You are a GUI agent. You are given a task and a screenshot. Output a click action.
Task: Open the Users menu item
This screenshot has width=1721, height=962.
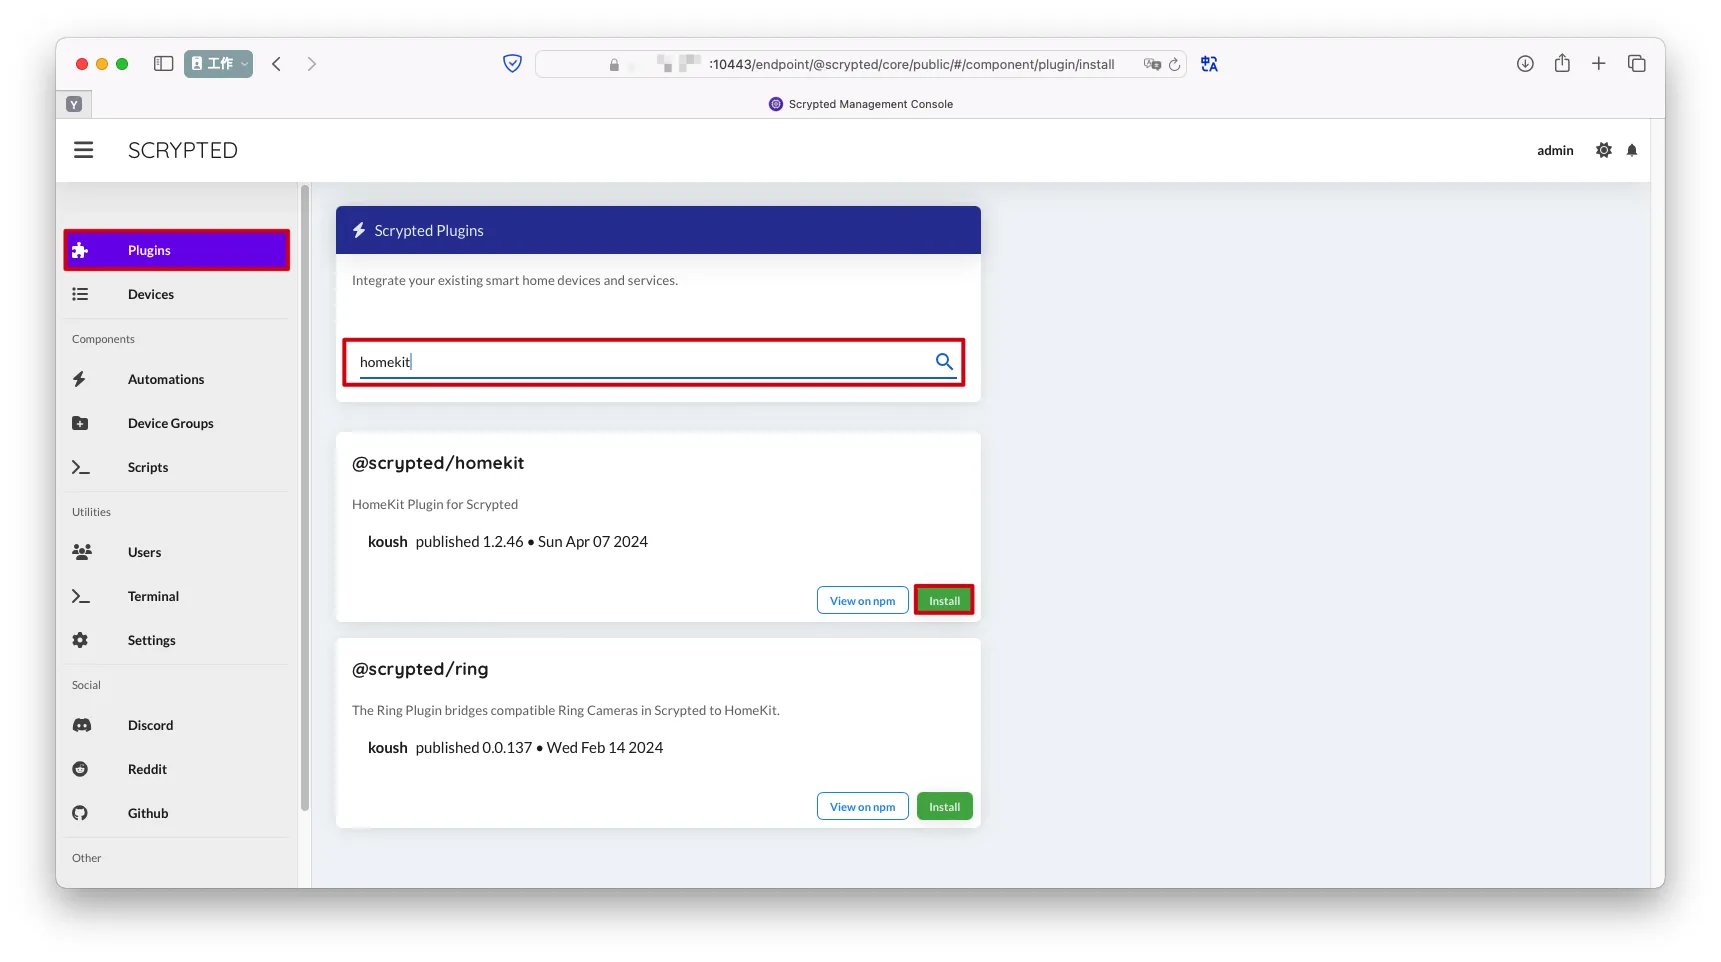pyautogui.click(x=177, y=552)
